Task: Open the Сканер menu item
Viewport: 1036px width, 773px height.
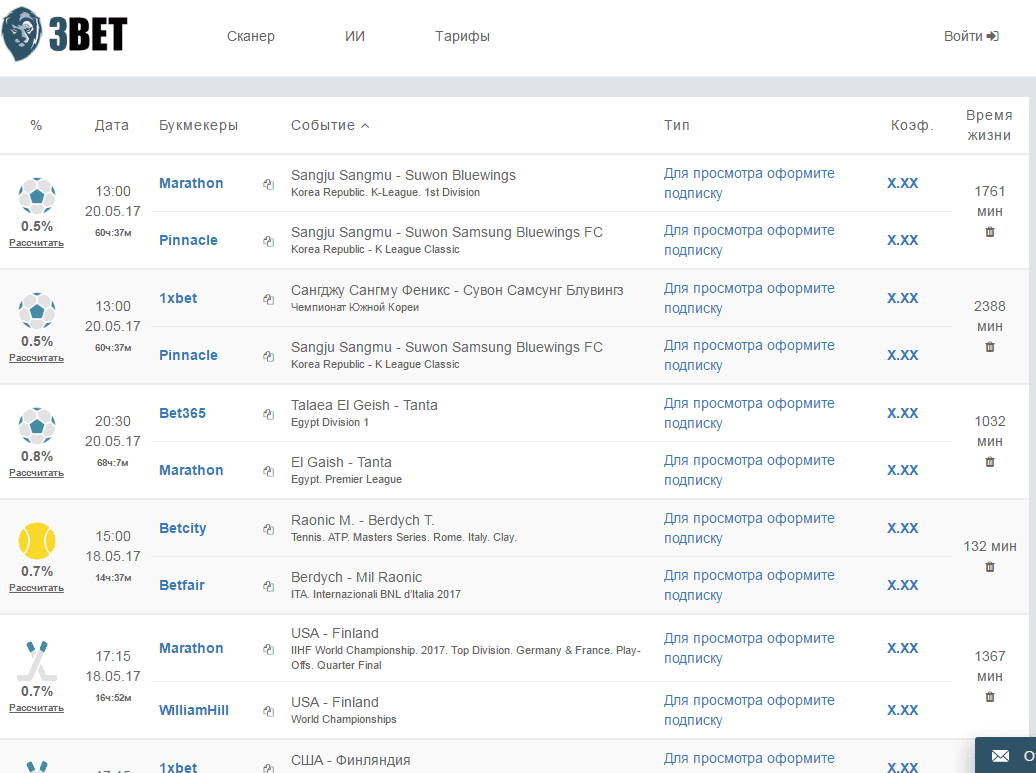Action: [x=250, y=36]
